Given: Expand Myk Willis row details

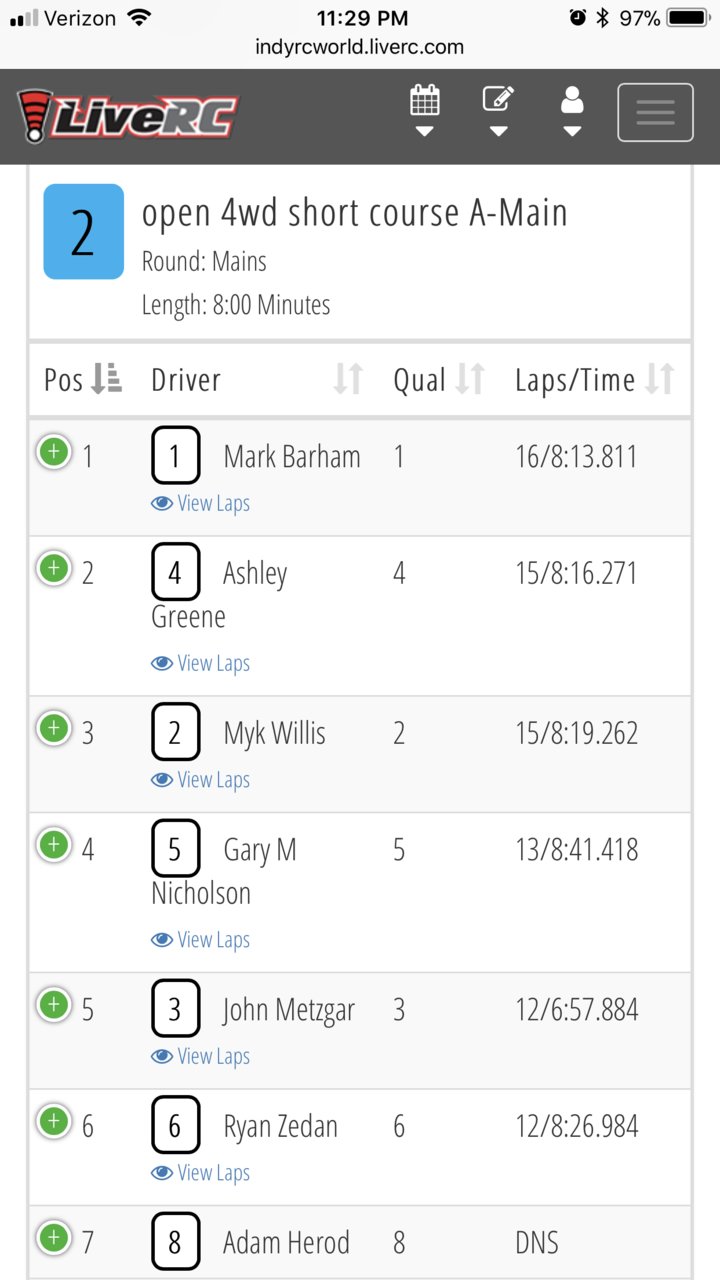Looking at the screenshot, I should (x=54, y=728).
